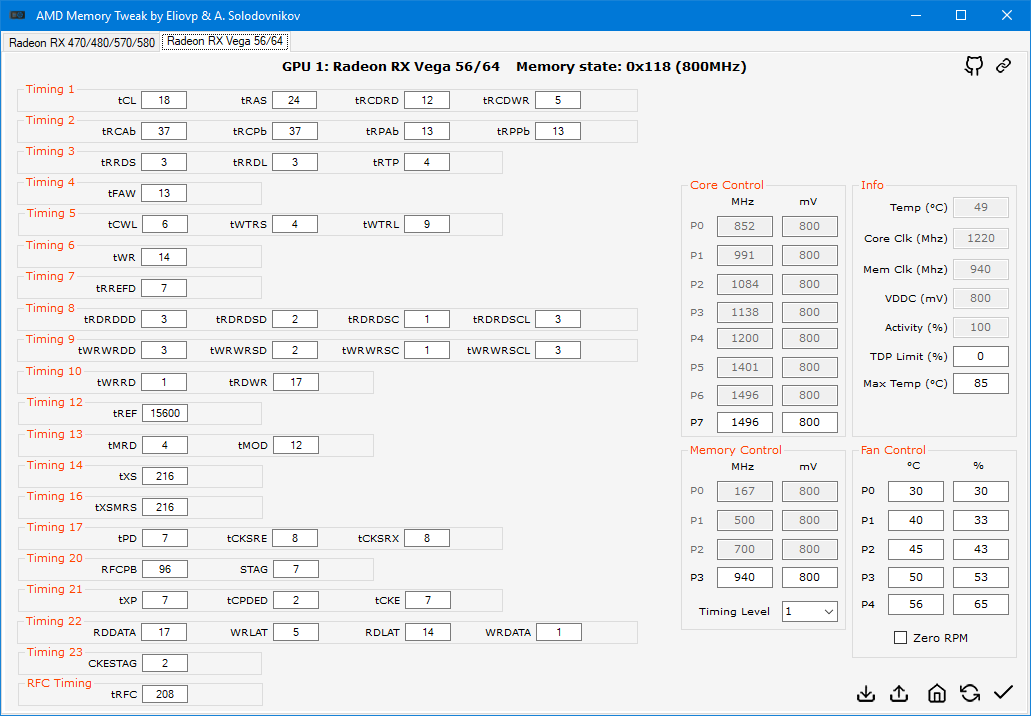Click the upload/save timings icon
1031x716 pixels.
[899, 693]
